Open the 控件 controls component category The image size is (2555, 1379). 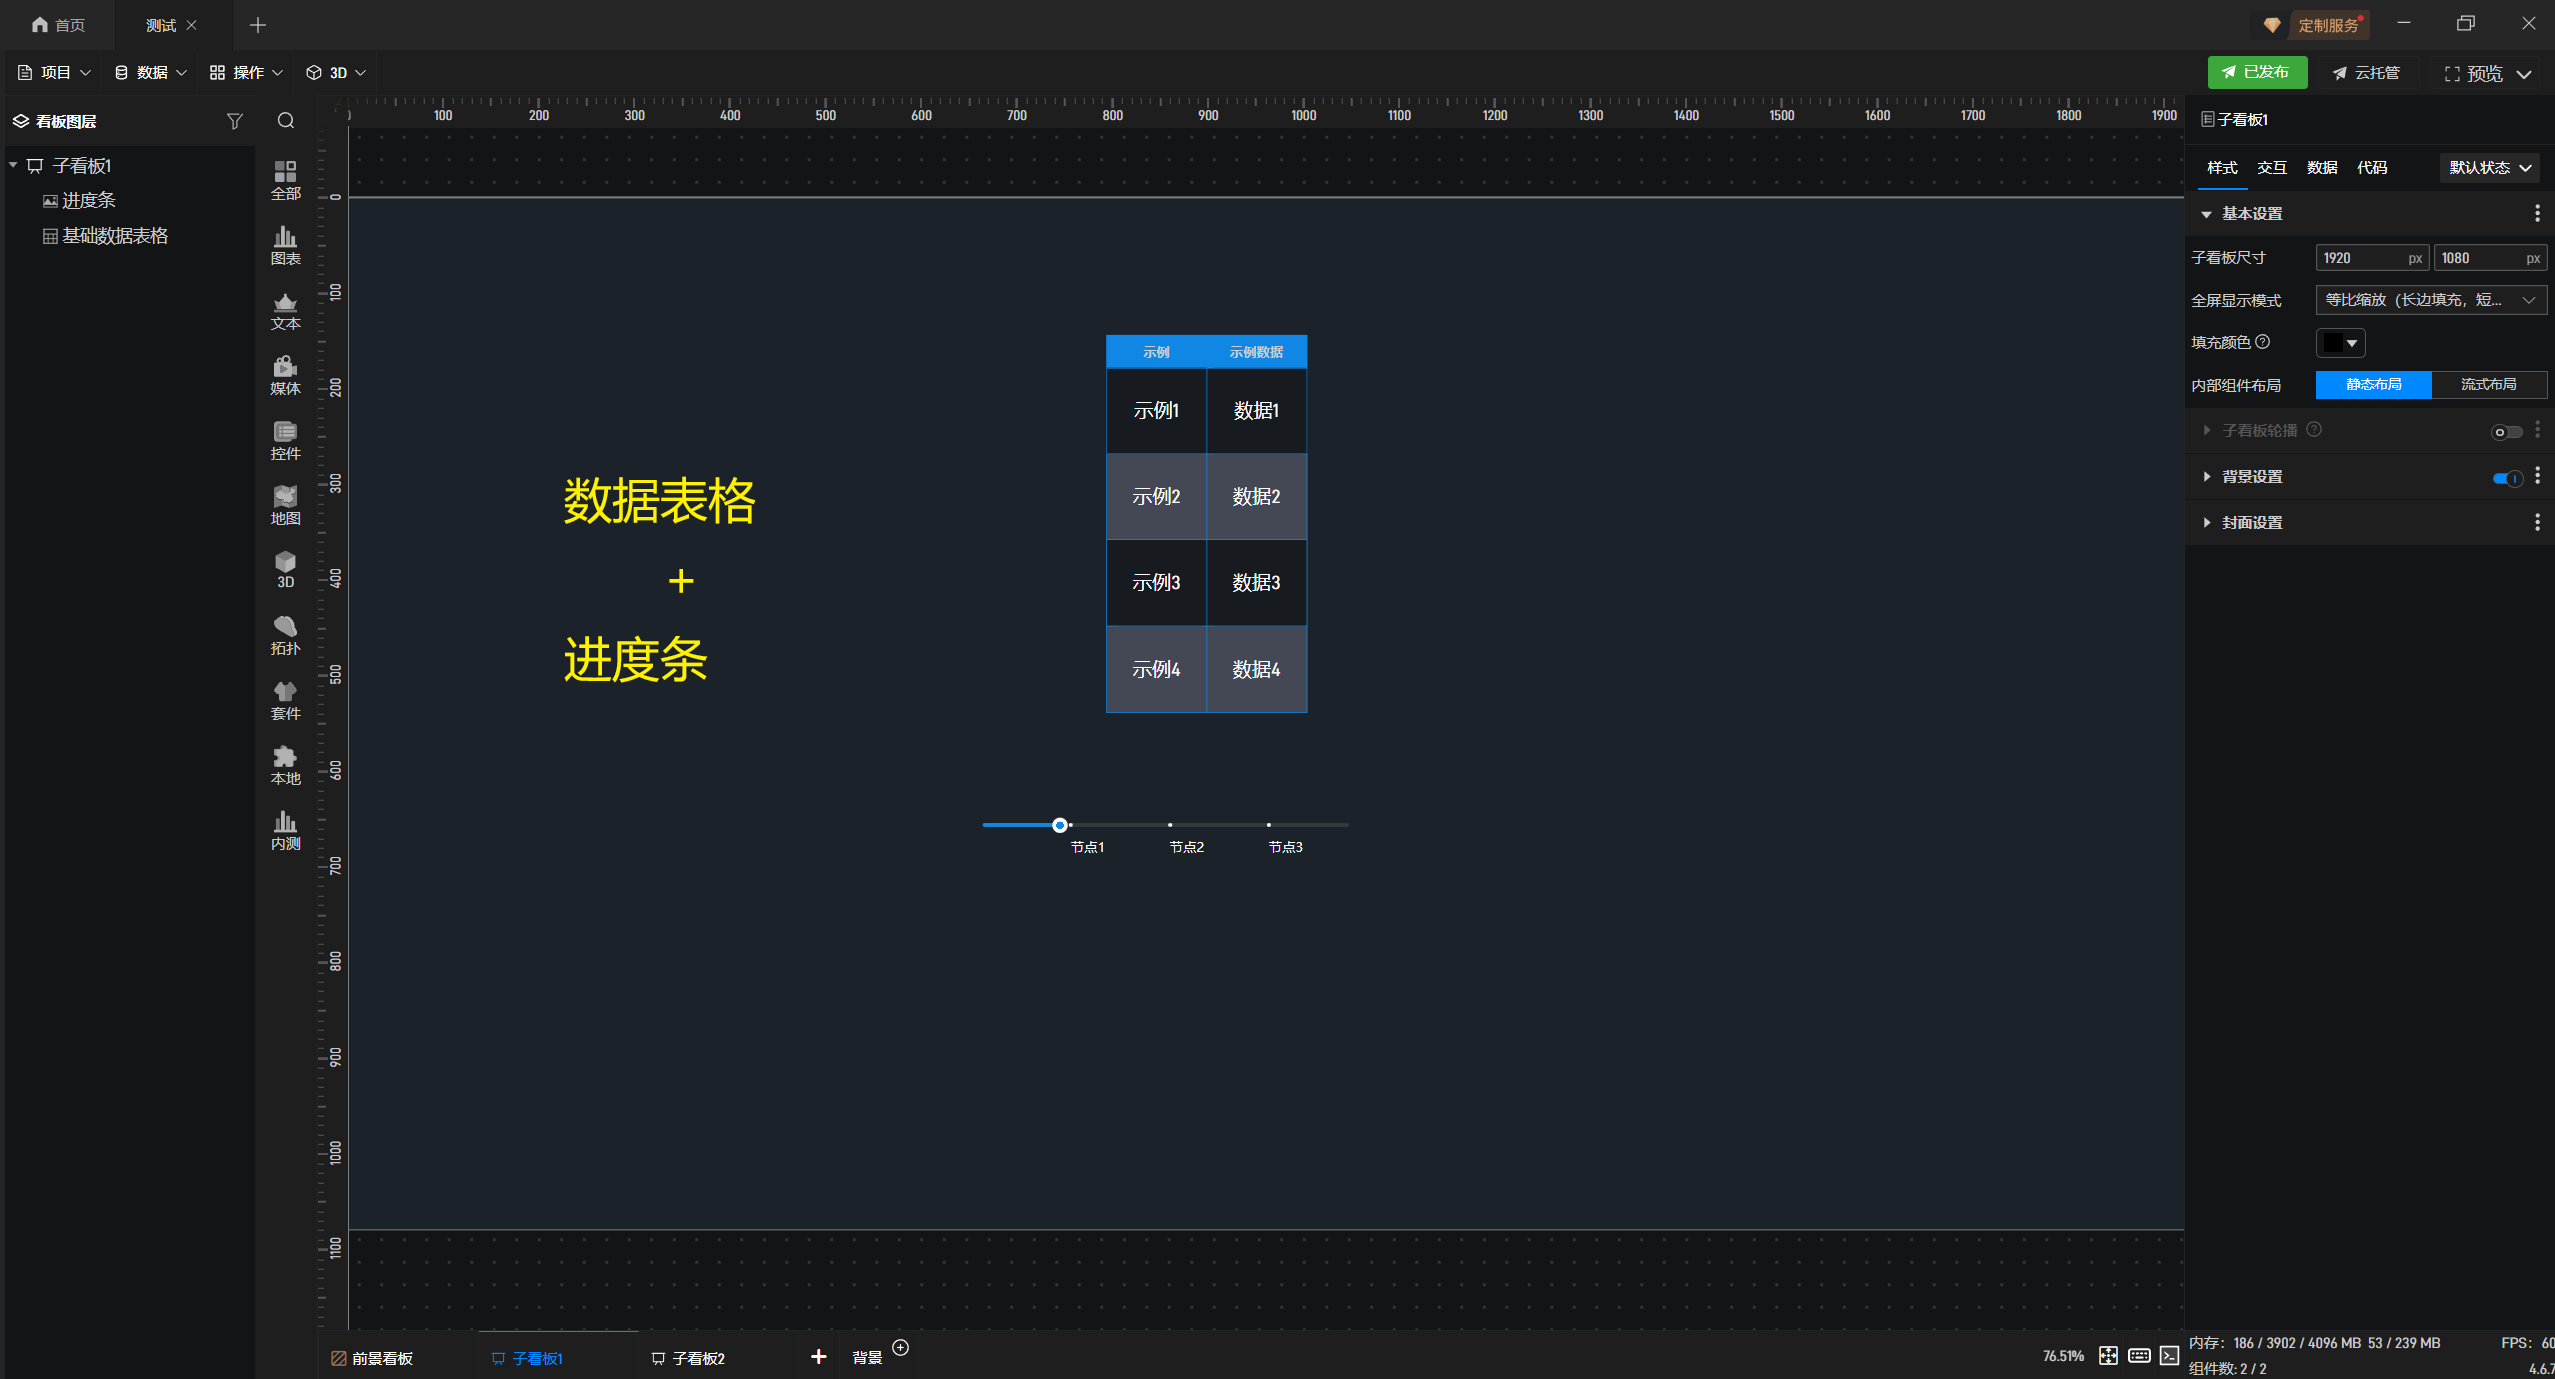tap(285, 440)
